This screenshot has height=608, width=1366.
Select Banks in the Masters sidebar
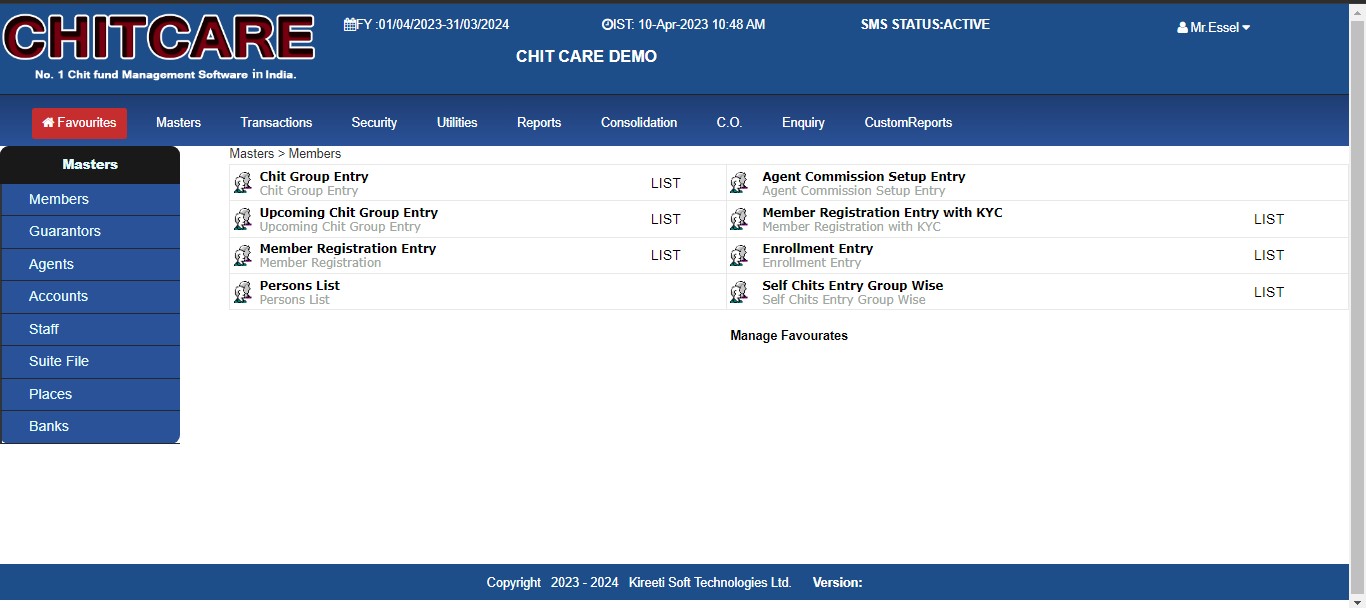tap(49, 426)
